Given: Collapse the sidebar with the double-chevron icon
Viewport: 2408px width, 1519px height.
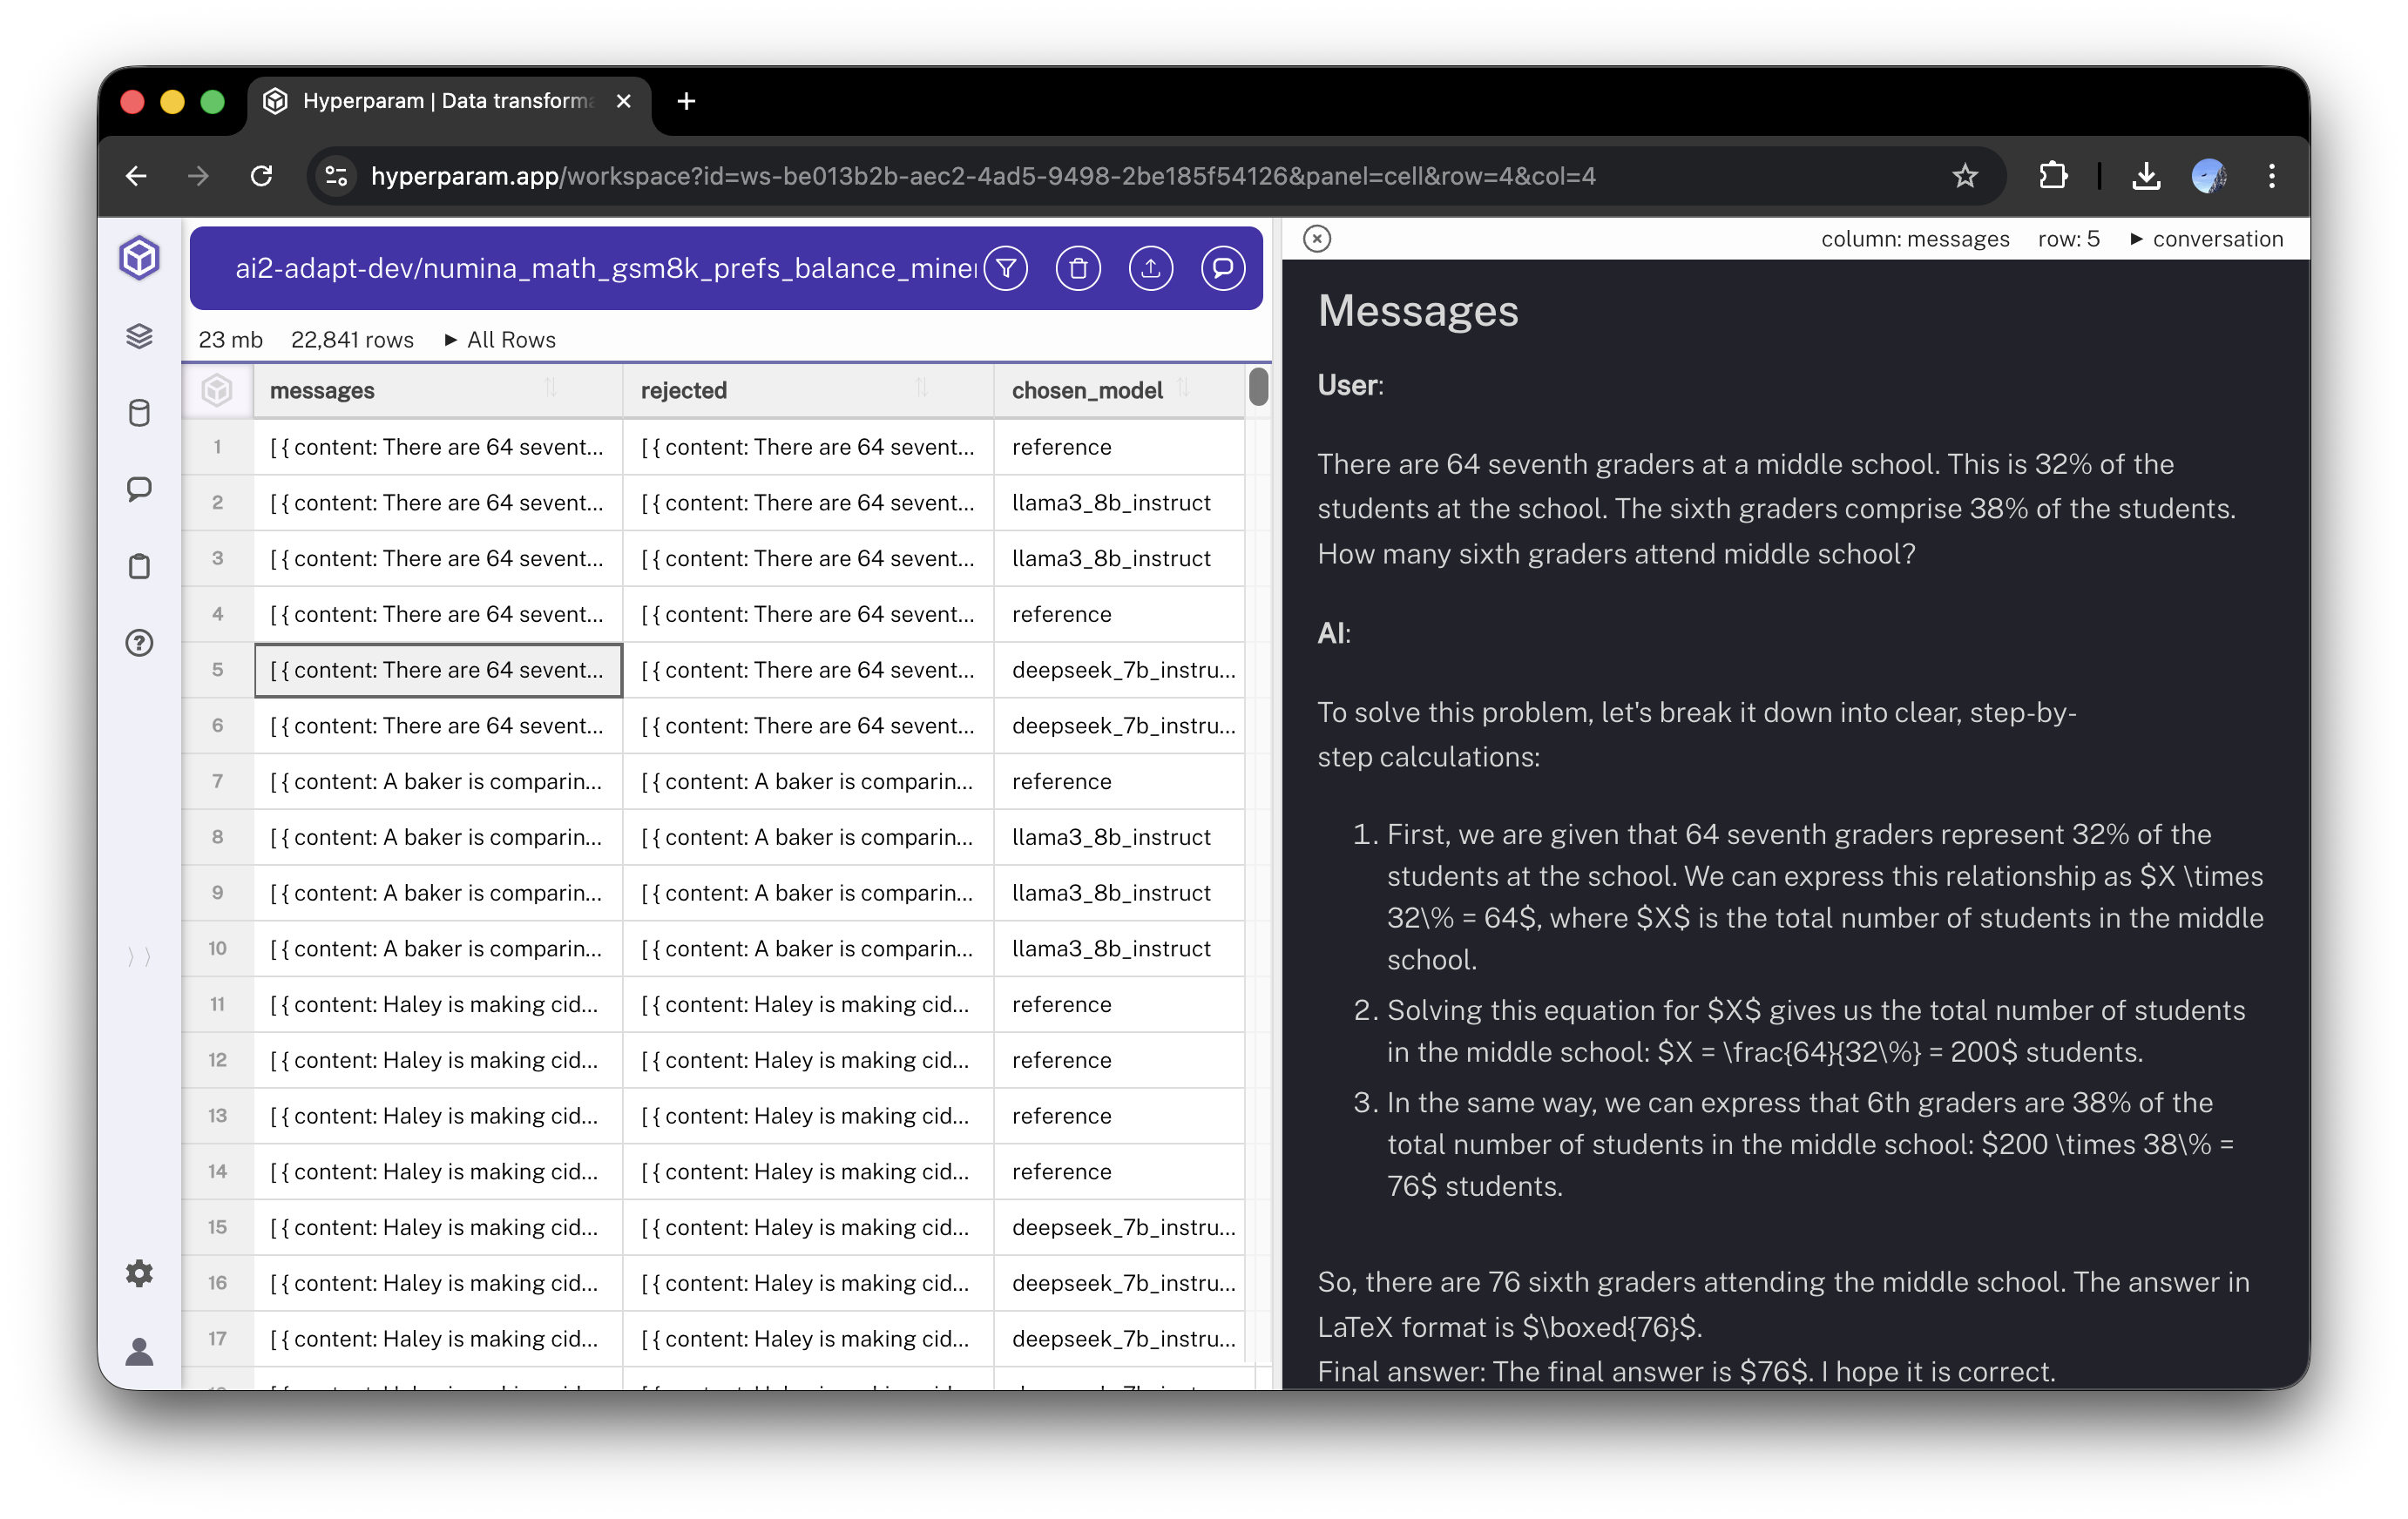Looking at the screenshot, I should 139,956.
